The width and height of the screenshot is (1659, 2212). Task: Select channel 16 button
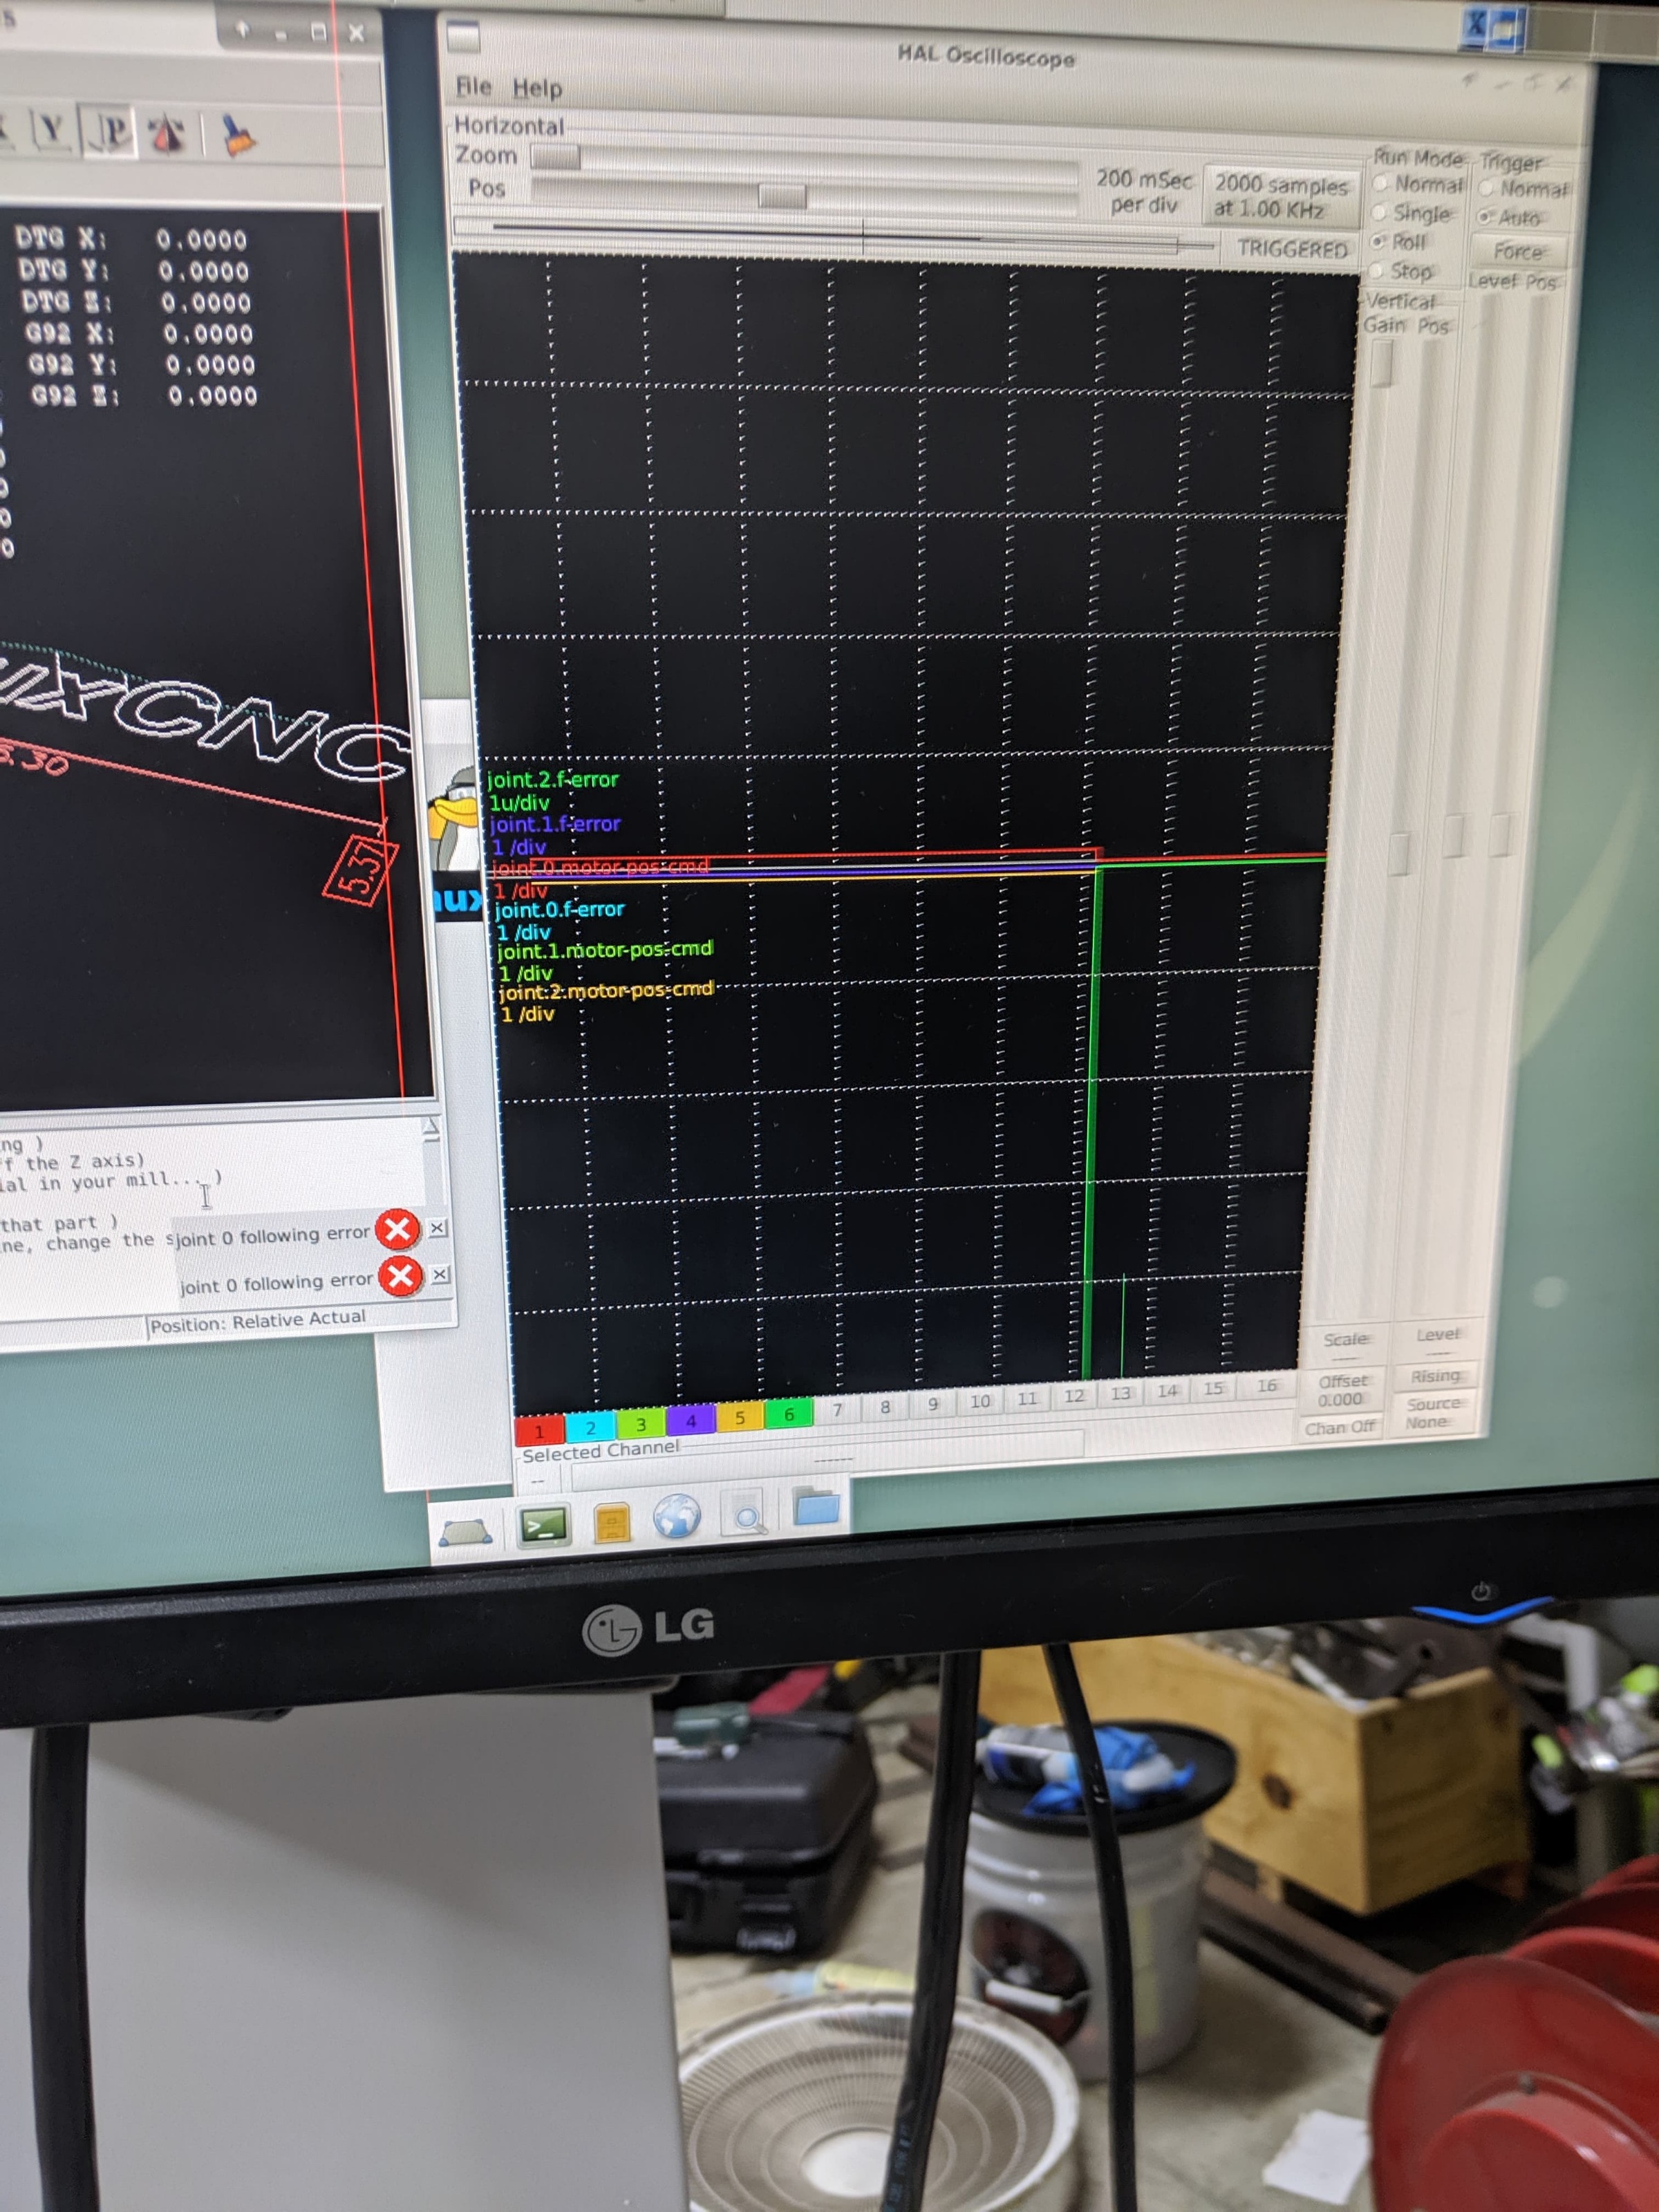coord(1266,1385)
